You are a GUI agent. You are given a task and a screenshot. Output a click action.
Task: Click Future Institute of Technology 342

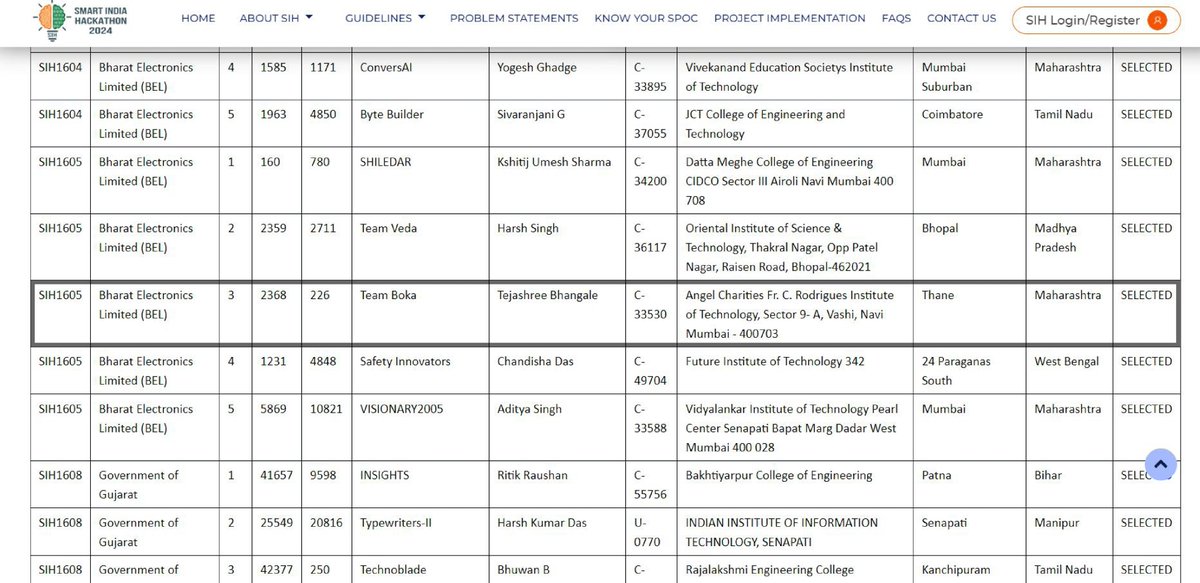tap(775, 361)
